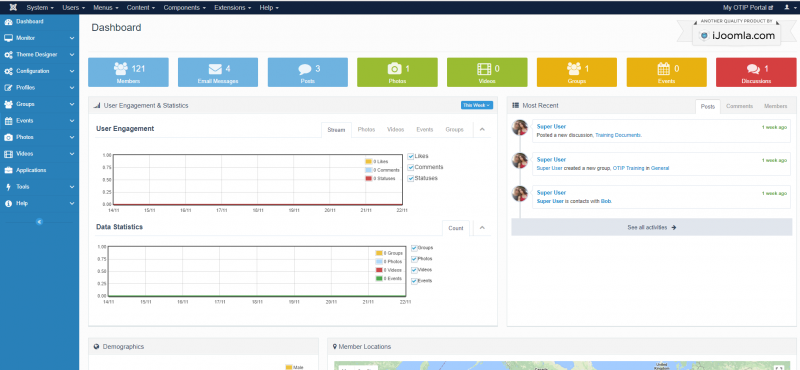
Task: Open the yellow 1 Groups tile
Action: coord(577,72)
